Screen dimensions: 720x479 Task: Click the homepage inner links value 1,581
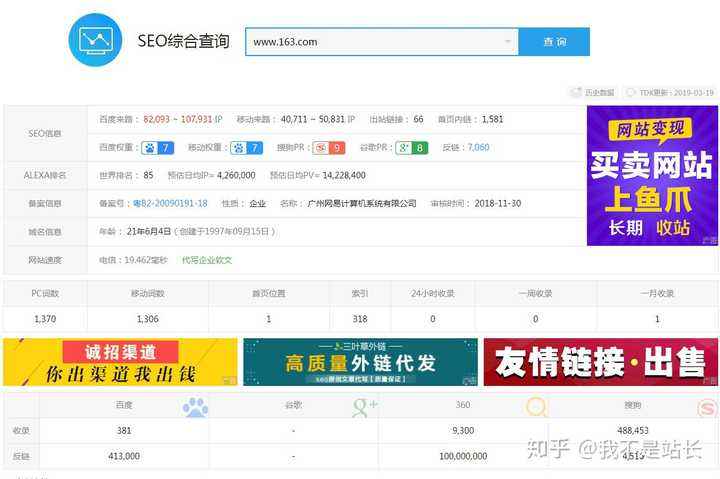492,119
